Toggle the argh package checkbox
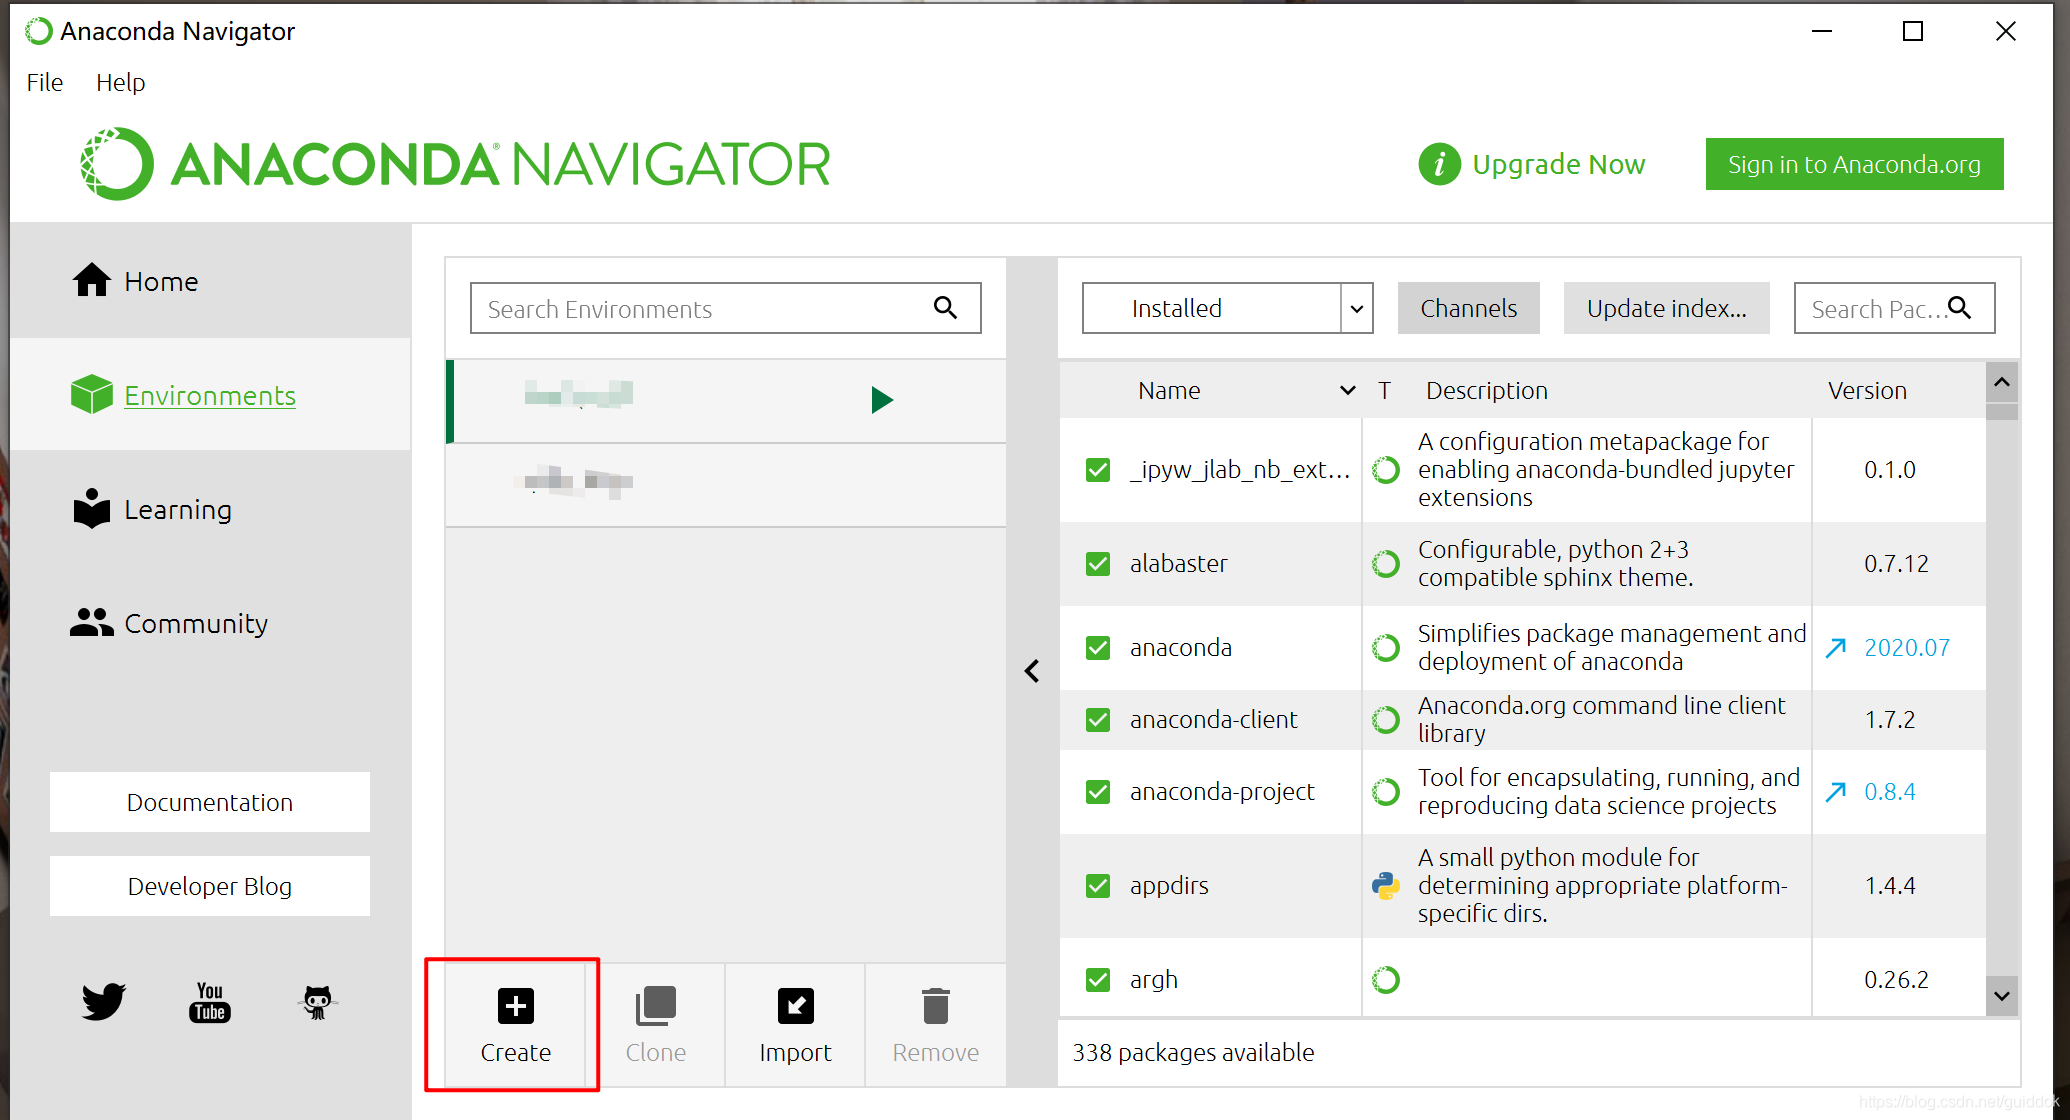 [1098, 979]
